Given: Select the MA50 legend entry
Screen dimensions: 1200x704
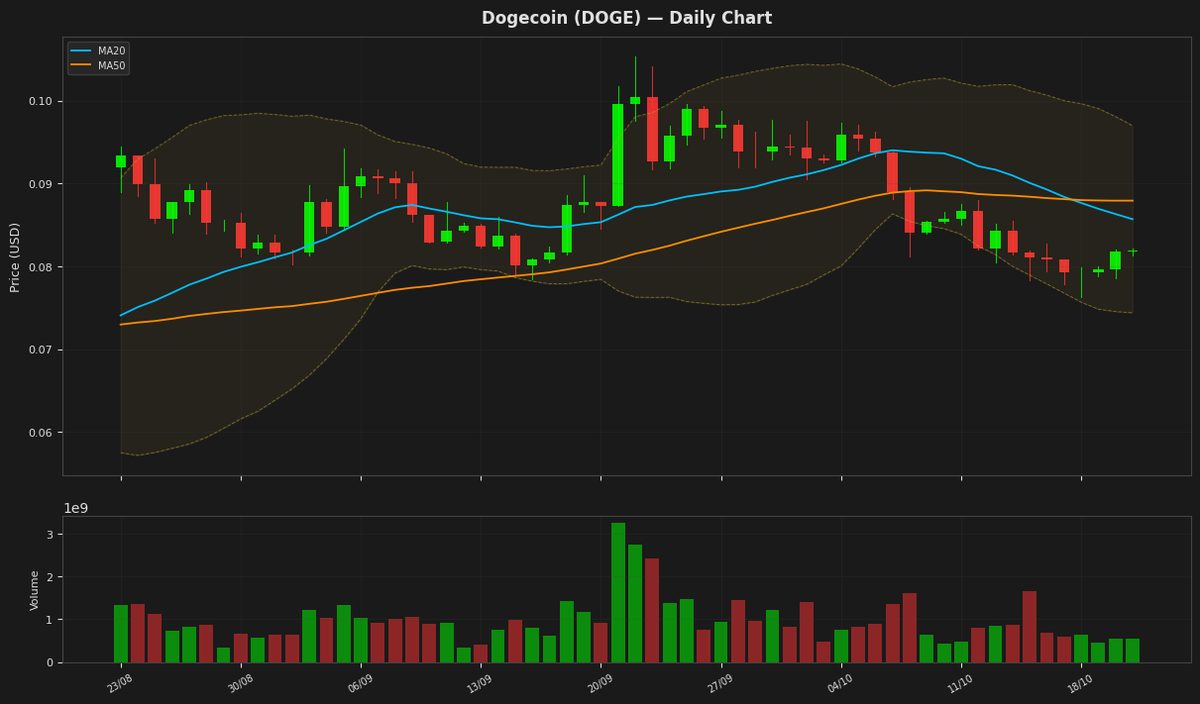Looking at the screenshot, I should tap(98, 65).
